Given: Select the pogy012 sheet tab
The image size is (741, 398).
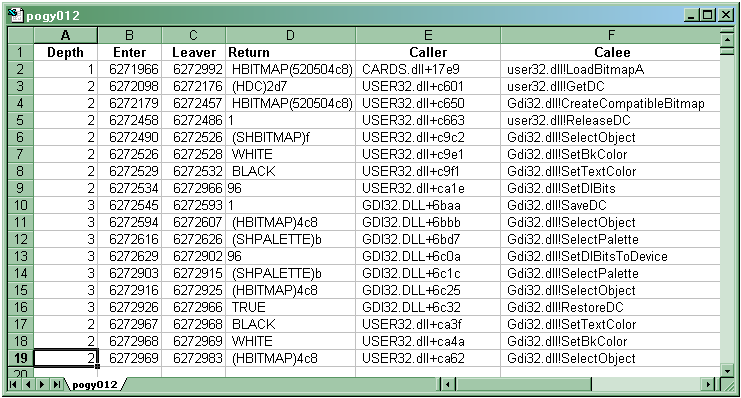Looking at the screenshot, I should (x=95, y=384).
